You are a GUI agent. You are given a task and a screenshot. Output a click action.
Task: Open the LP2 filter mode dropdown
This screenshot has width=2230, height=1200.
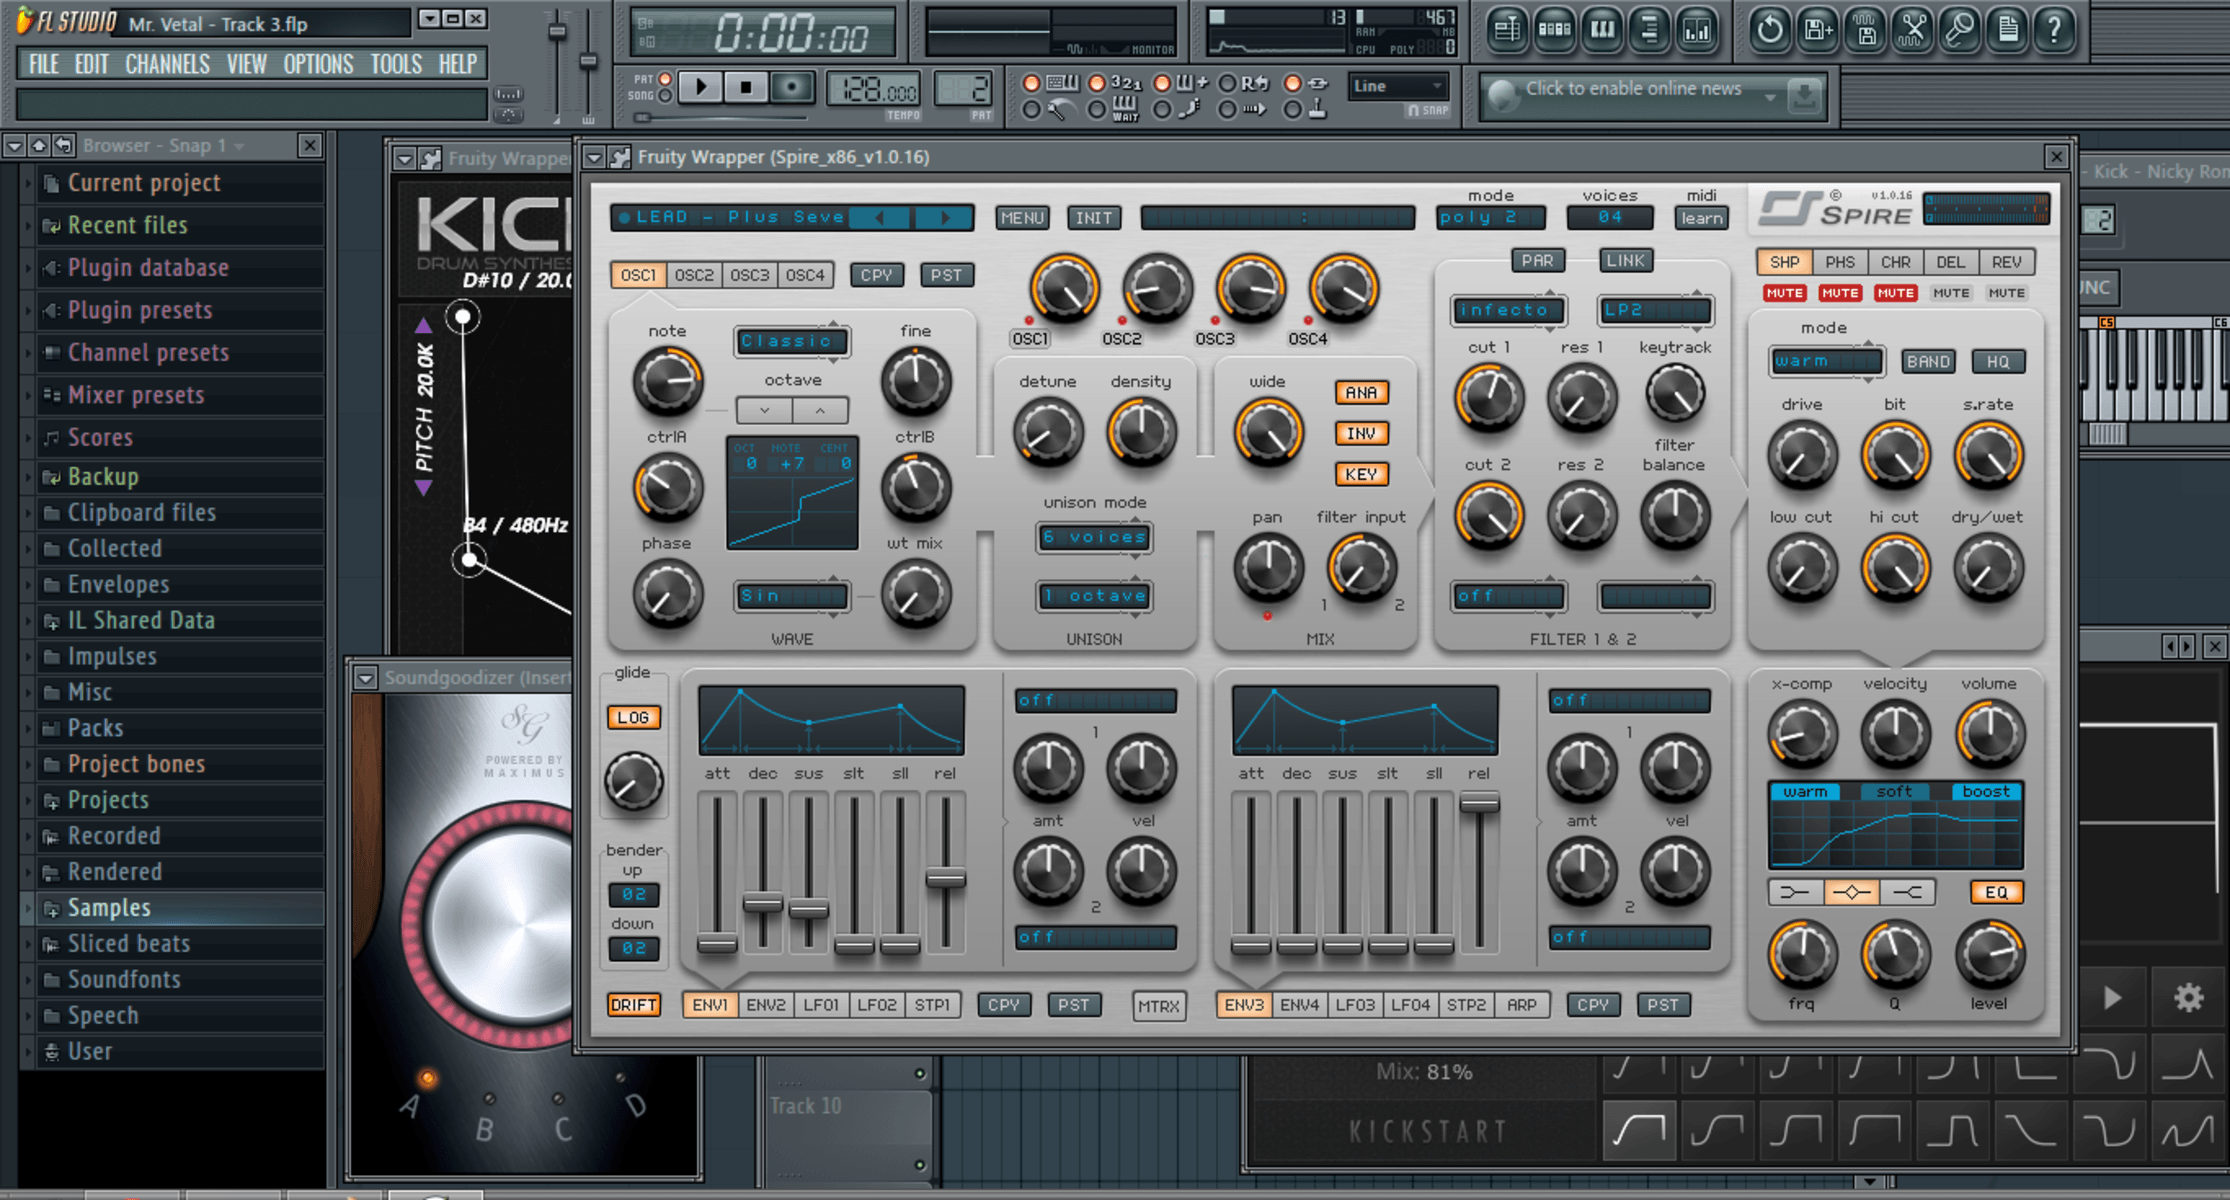(x=1655, y=310)
